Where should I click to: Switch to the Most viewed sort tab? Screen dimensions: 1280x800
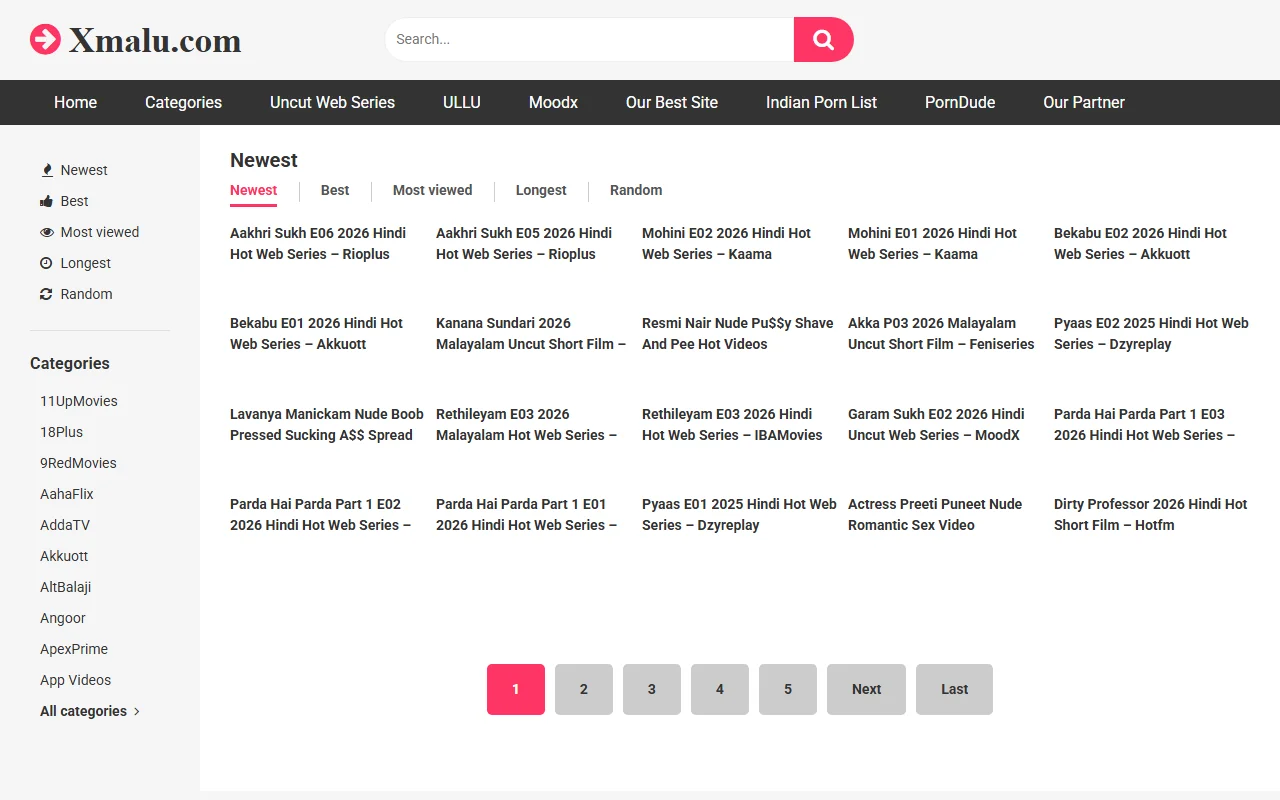(x=432, y=190)
